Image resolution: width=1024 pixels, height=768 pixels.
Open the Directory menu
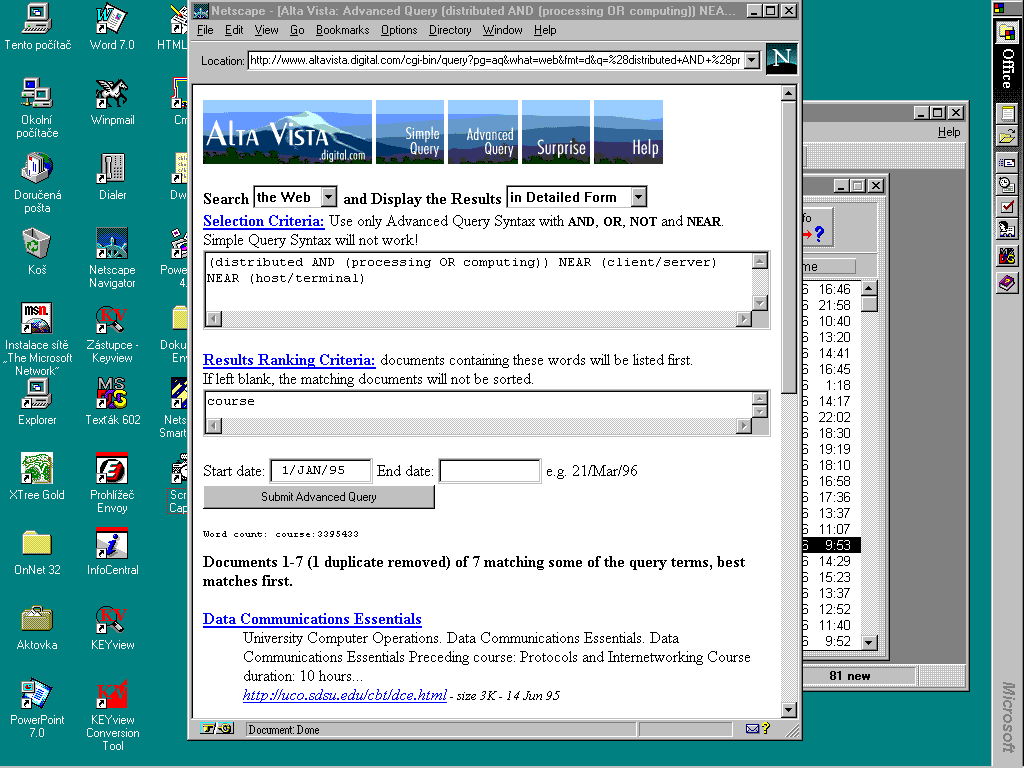pyautogui.click(x=450, y=30)
